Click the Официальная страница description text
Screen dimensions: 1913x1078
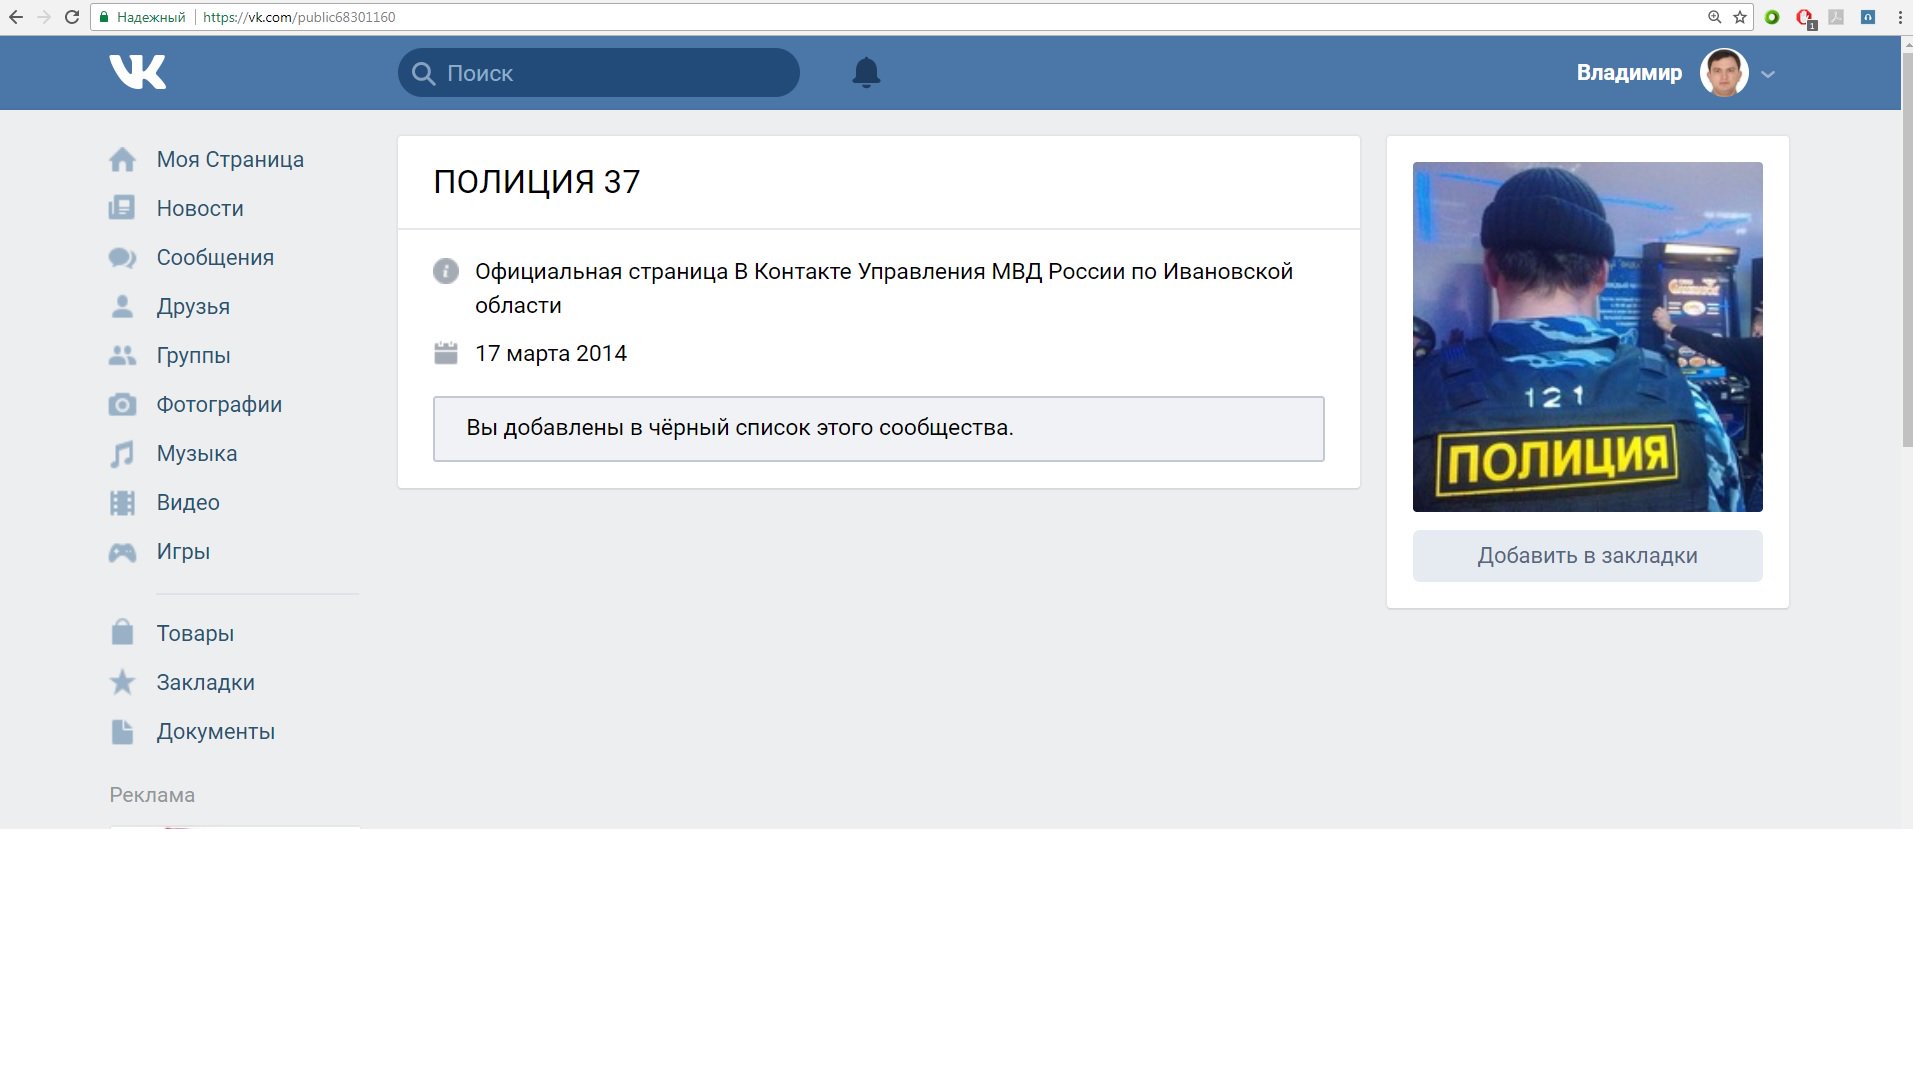884,288
